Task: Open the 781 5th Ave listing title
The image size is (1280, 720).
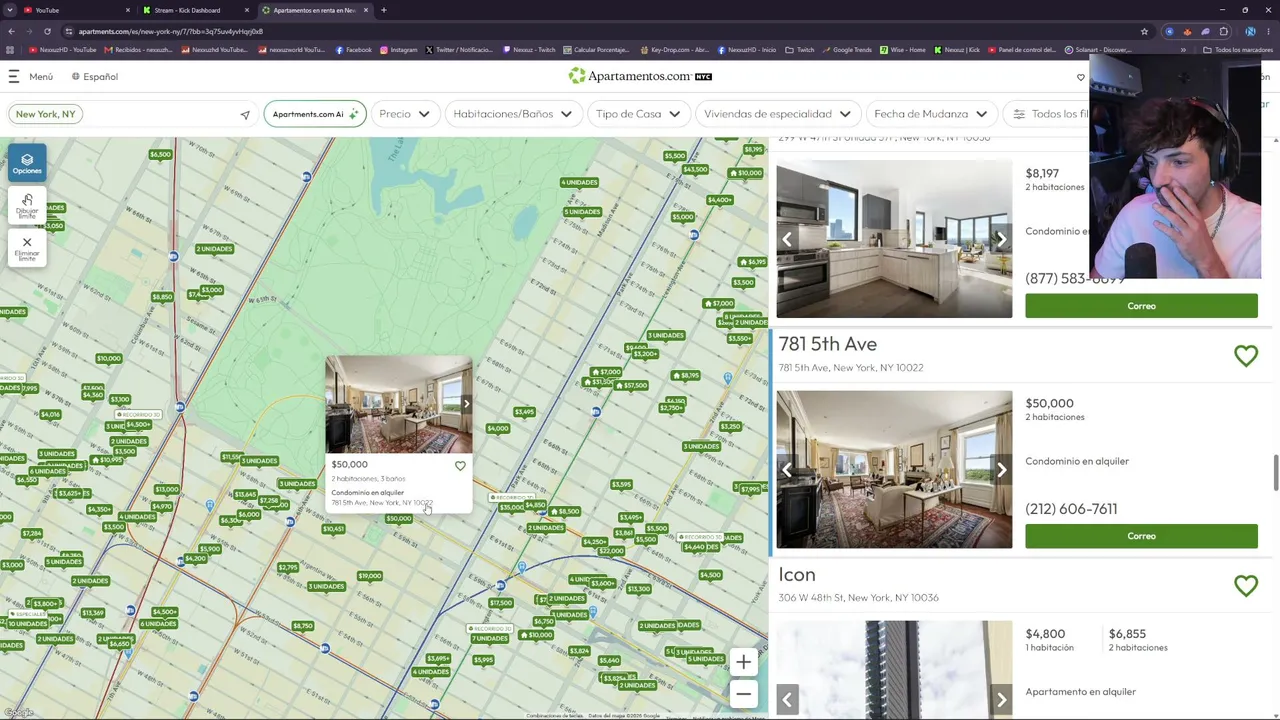Action: 827,344
